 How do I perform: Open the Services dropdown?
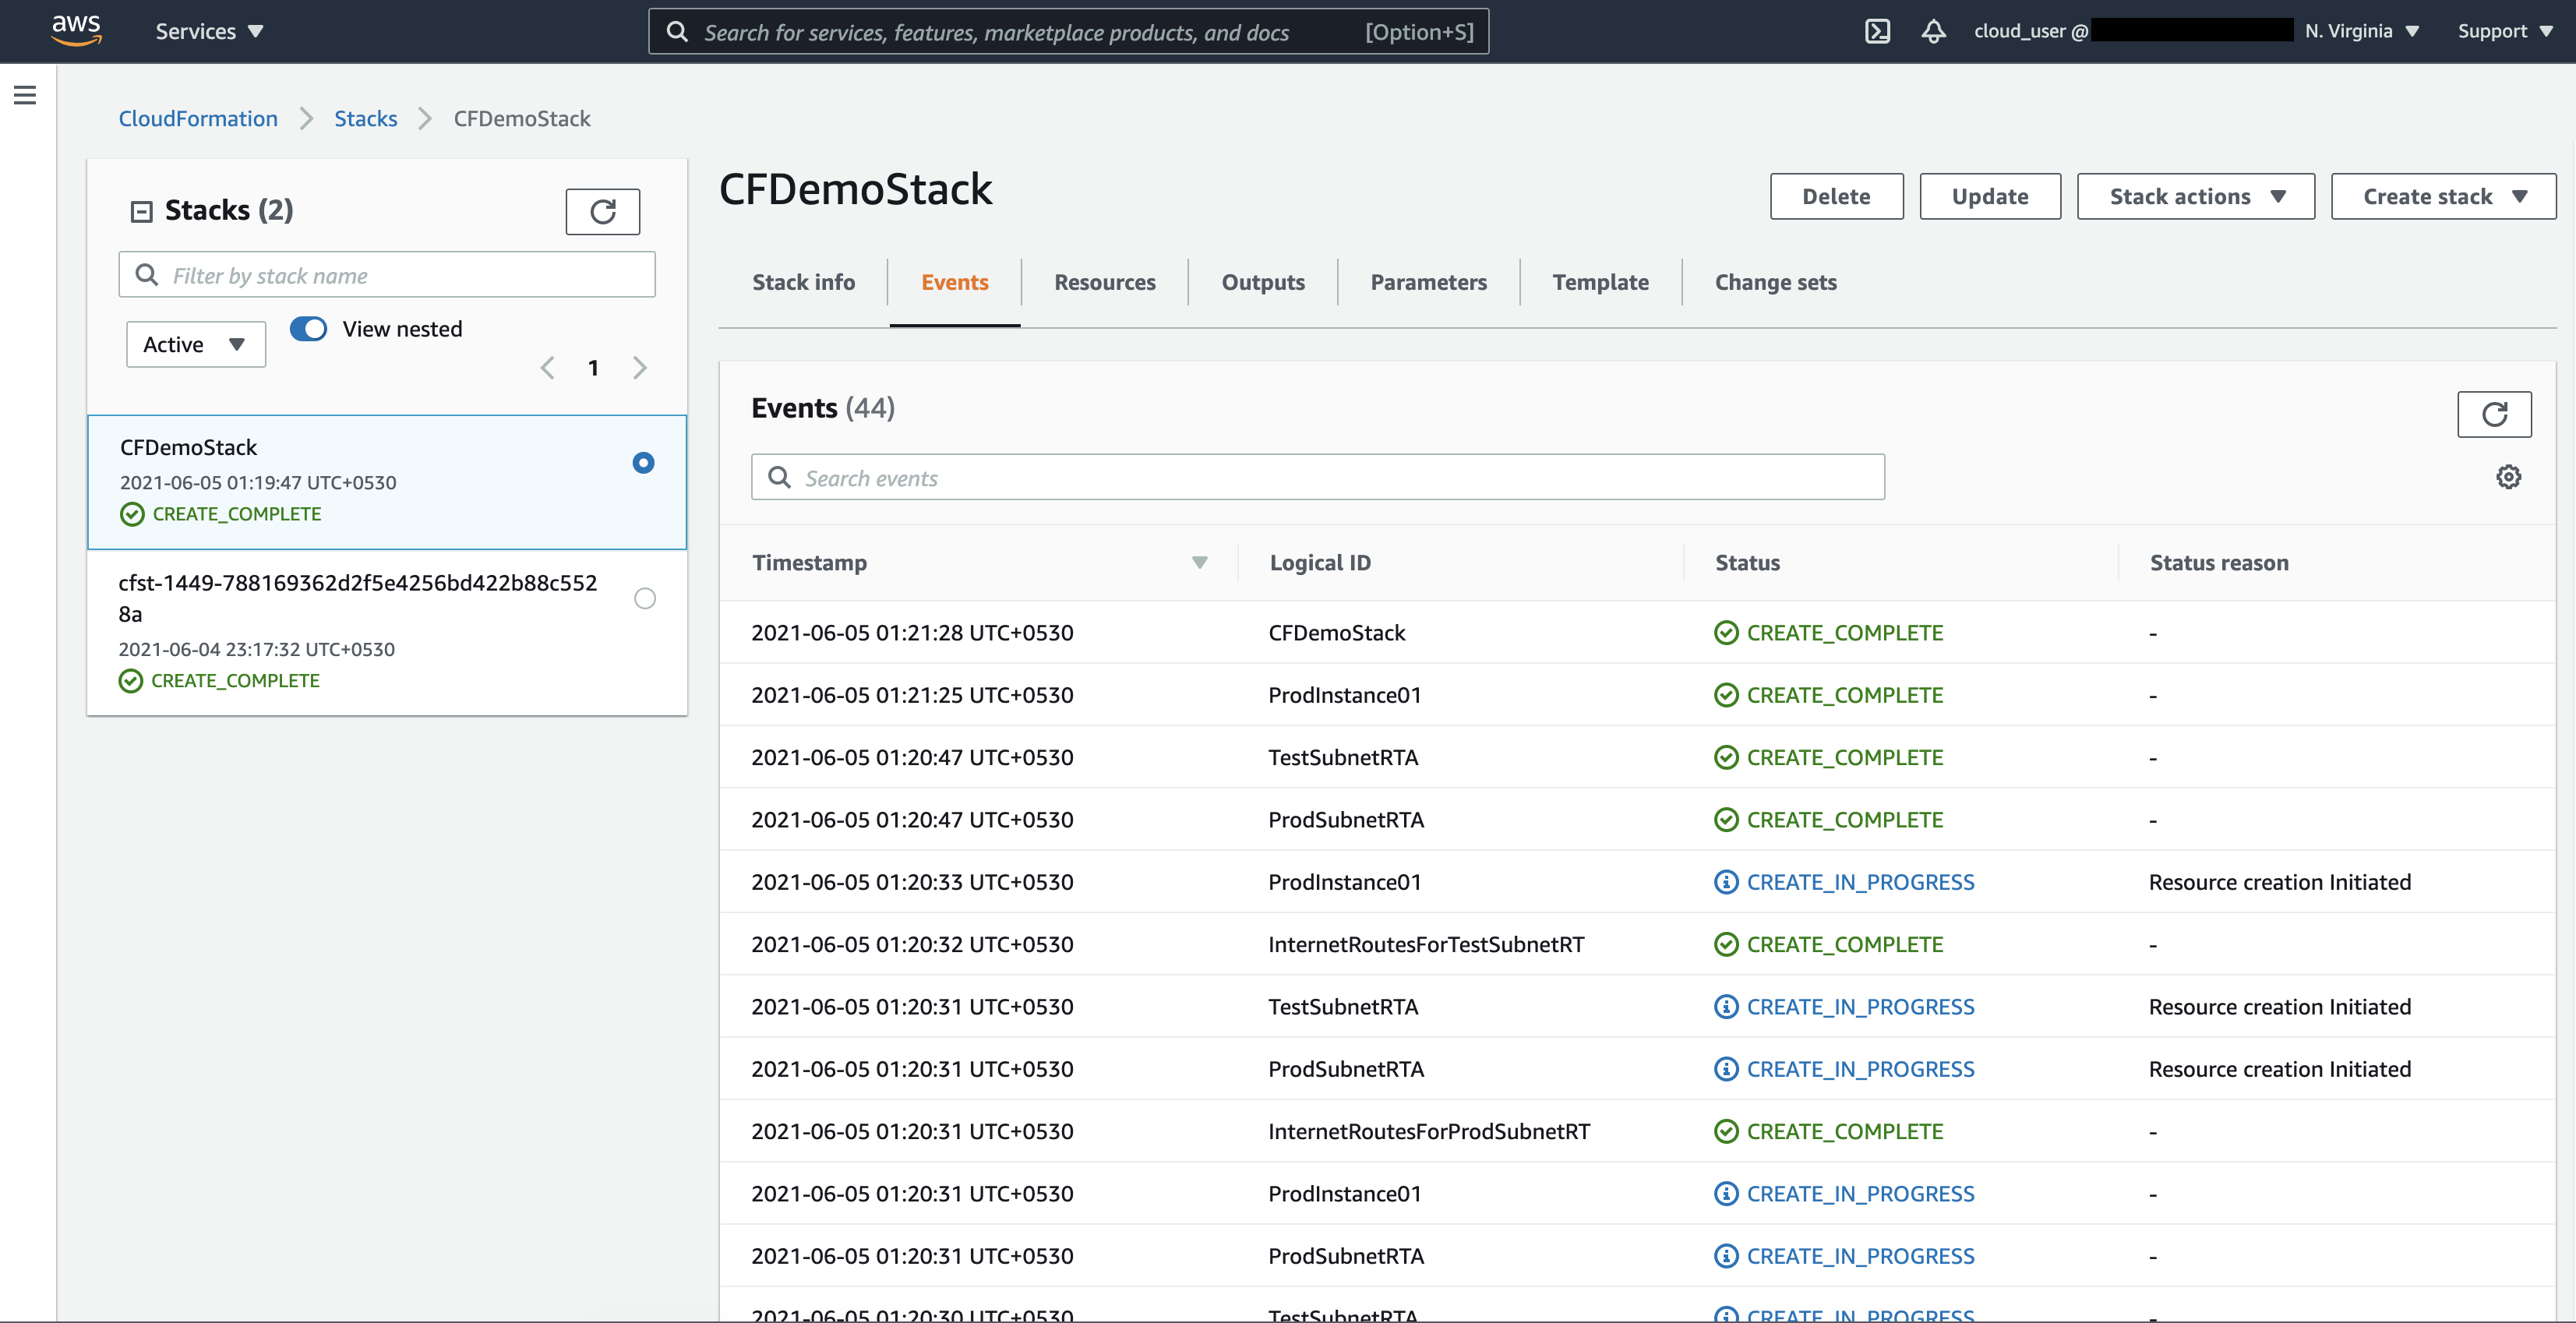[209, 31]
